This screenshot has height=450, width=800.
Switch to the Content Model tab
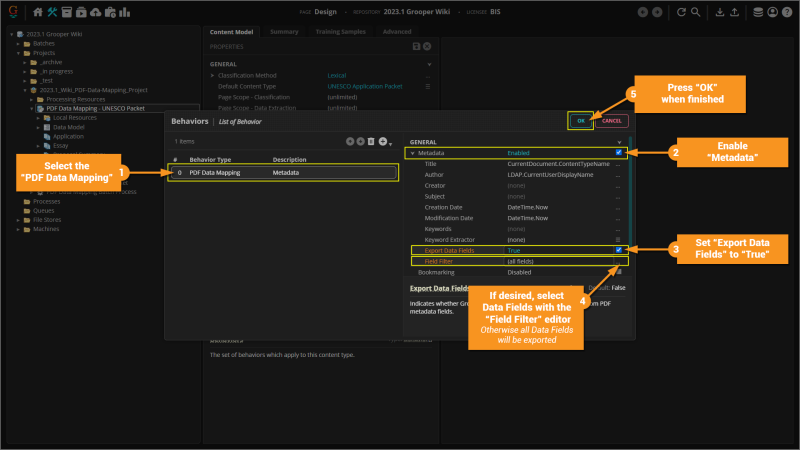click(231, 32)
